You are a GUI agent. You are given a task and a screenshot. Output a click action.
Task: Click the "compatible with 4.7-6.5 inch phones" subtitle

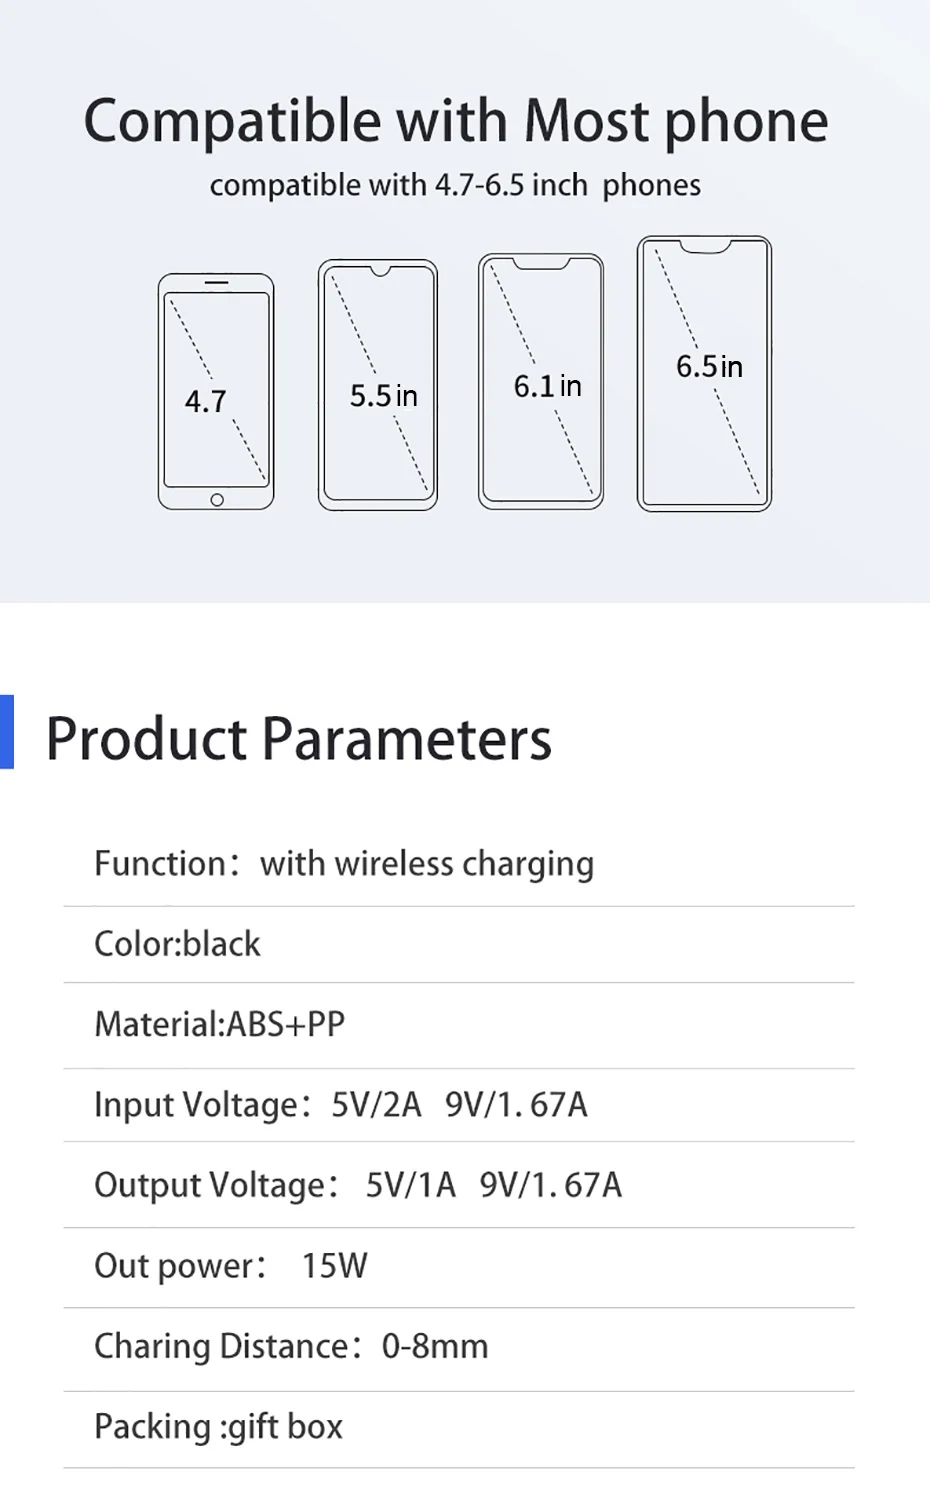coord(455,185)
